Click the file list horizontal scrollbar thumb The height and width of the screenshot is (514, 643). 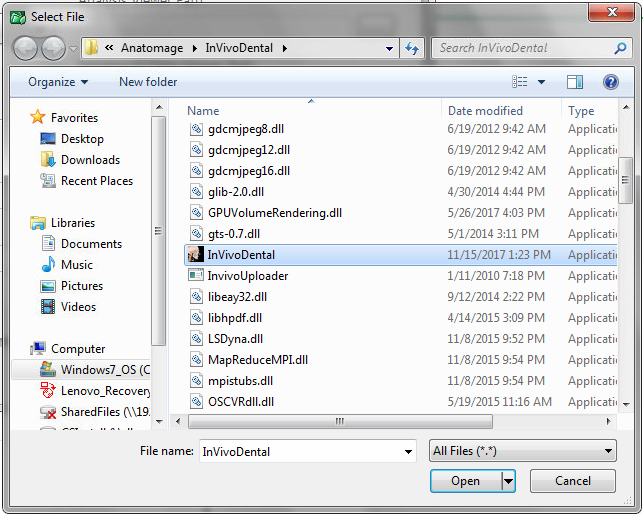340,421
